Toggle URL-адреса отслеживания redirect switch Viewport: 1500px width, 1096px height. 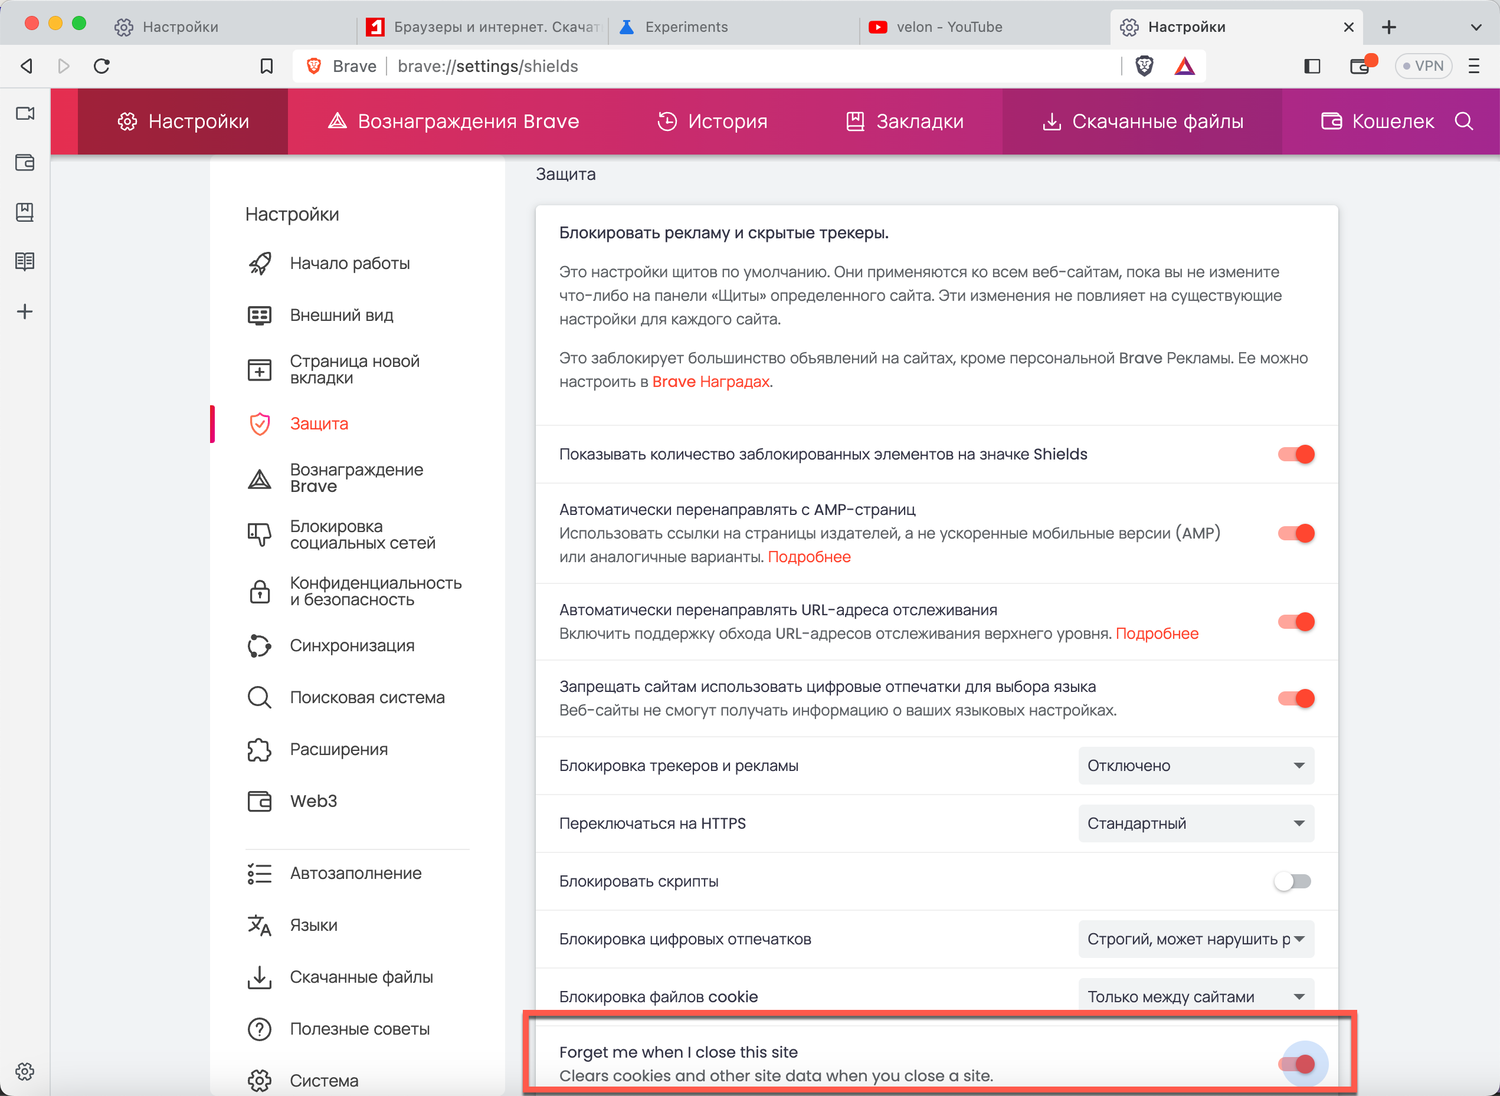1296,622
